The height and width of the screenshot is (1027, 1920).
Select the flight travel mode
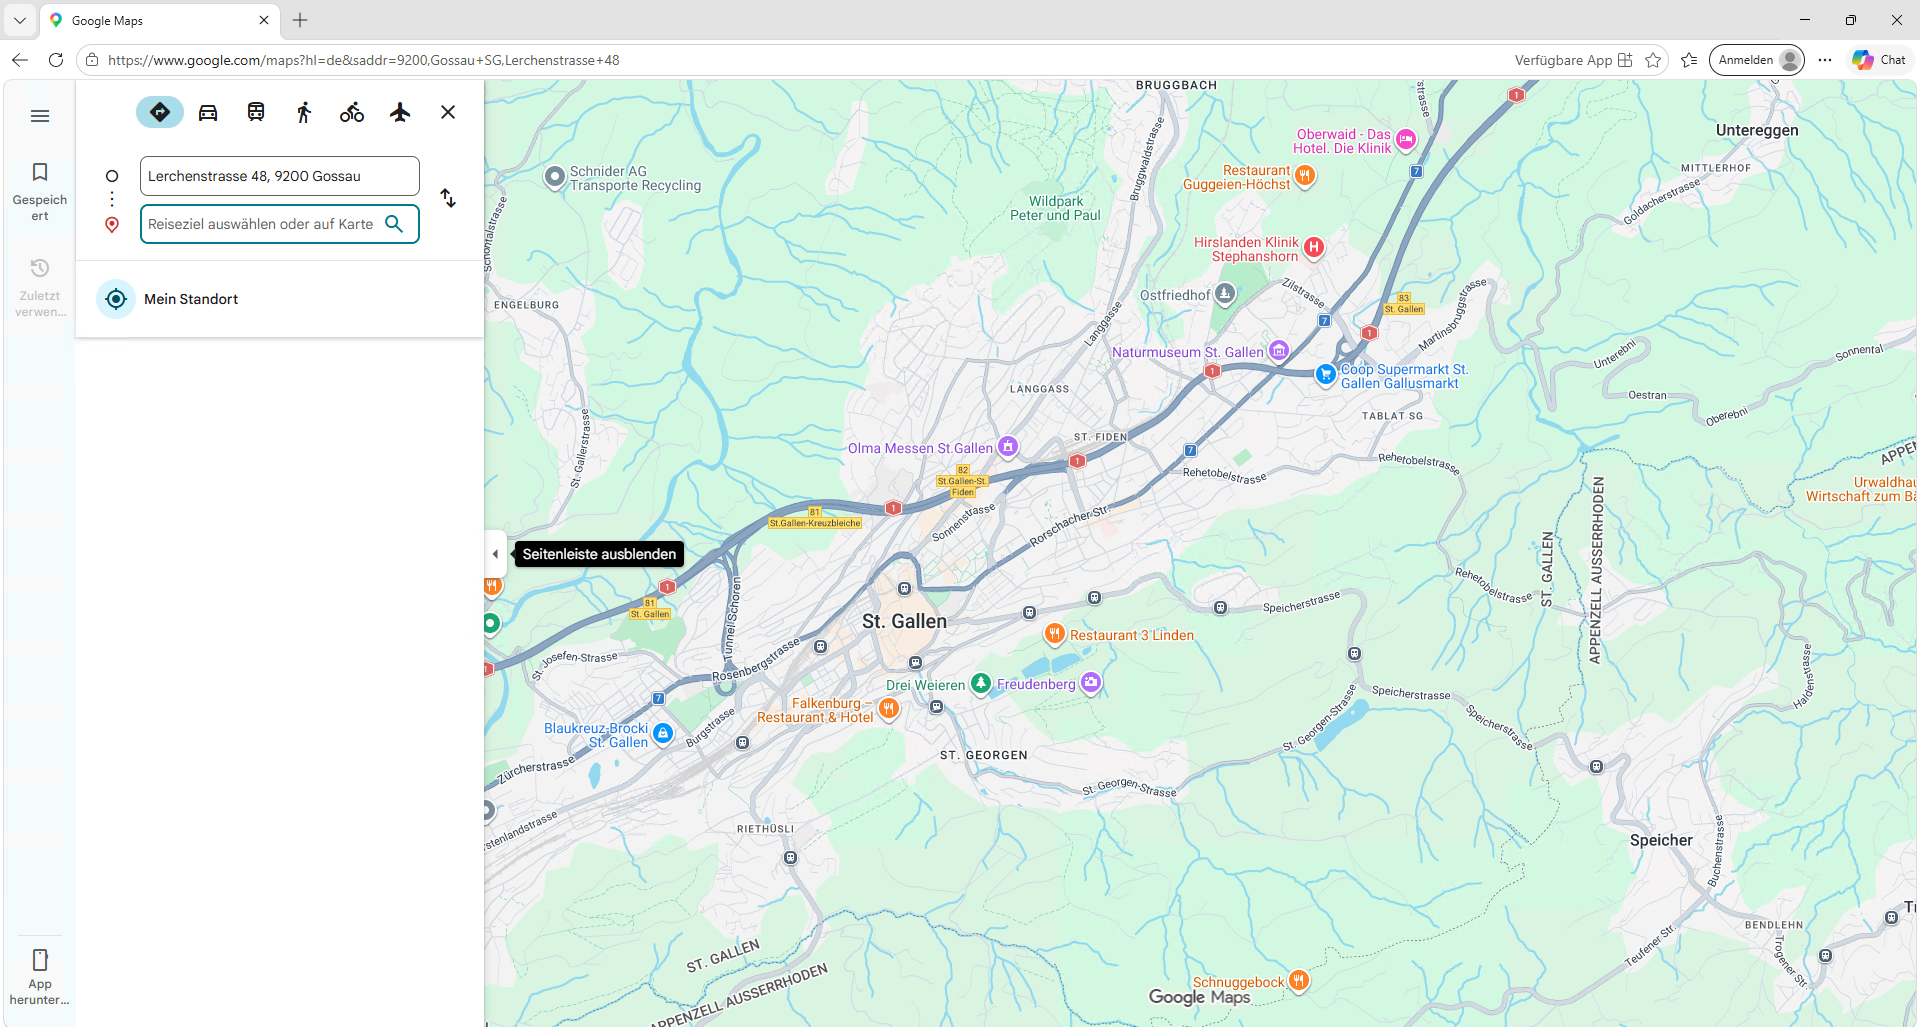click(x=400, y=112)
